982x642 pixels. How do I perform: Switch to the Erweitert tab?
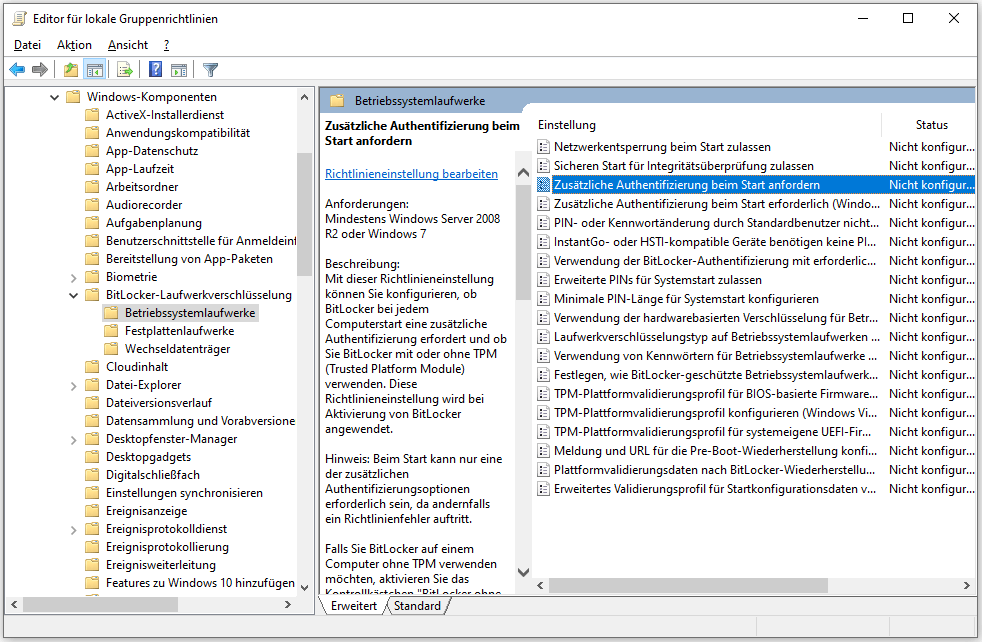(x=354, y=606)
